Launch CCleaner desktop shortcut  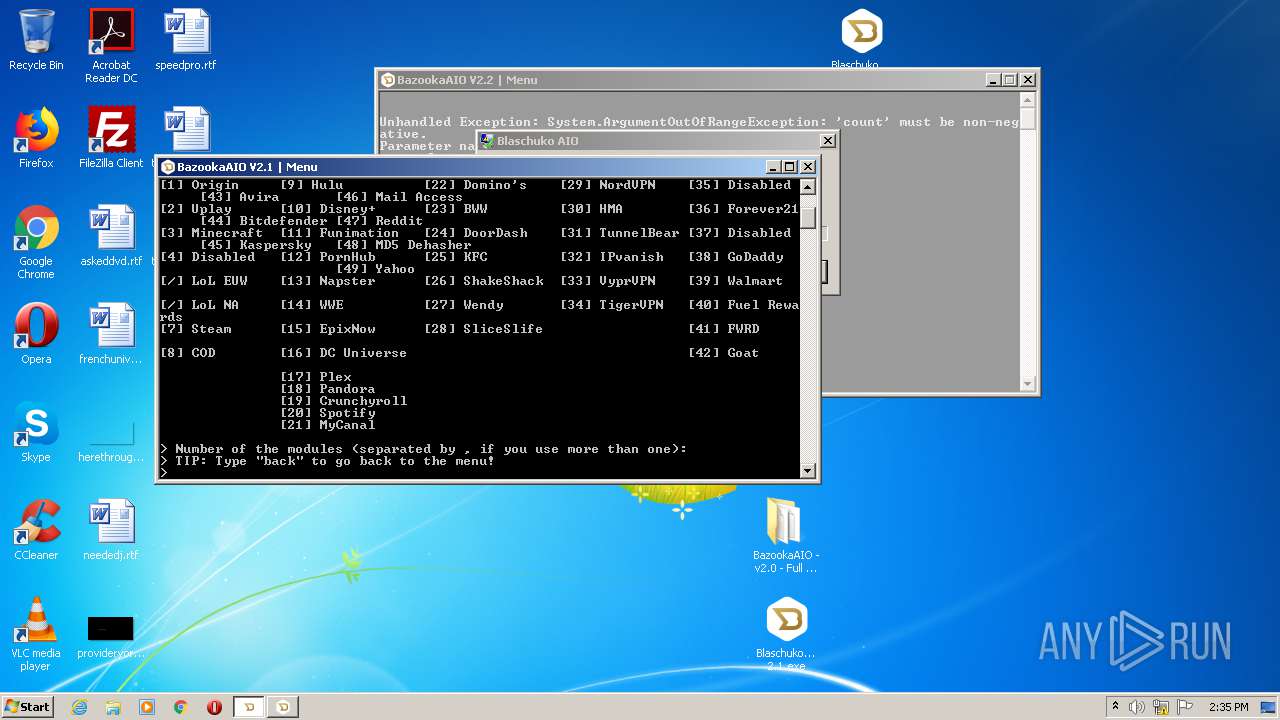coord(36,530)
